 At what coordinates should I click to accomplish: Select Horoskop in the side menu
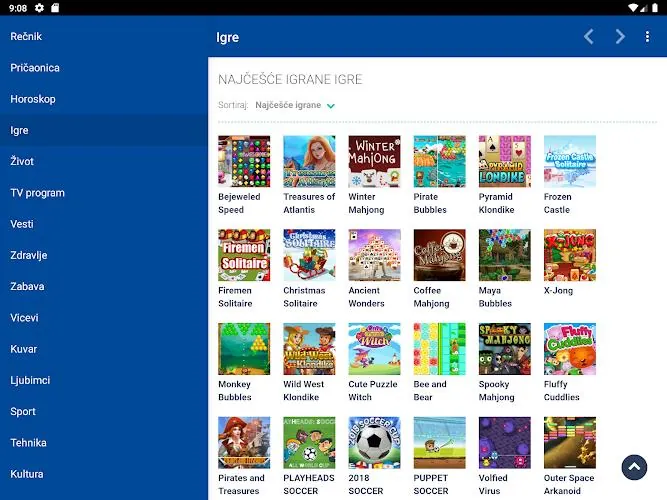(33, 99)
